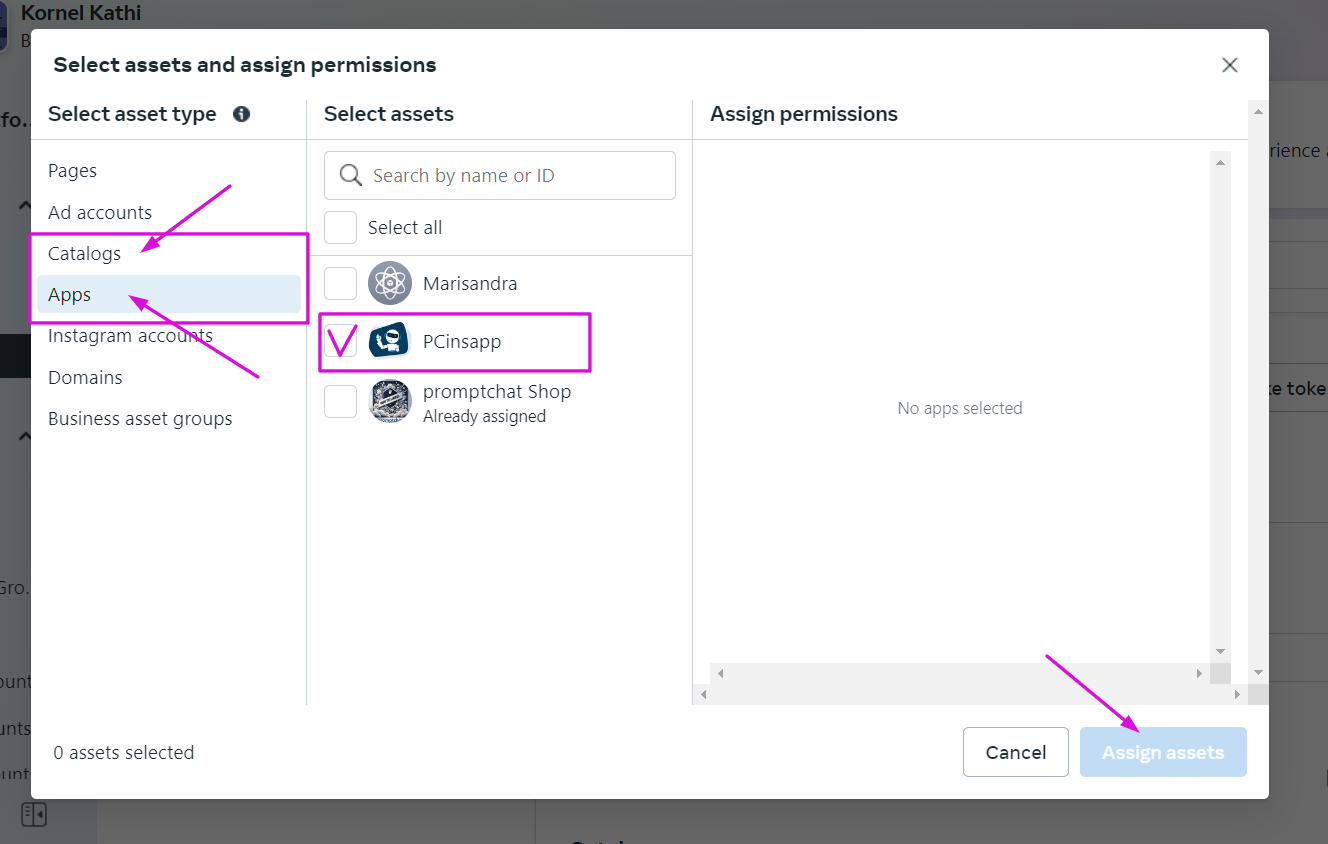This screenshot has height=844, width=1328.
Task: Open Instagram accounts asset type
Action: (130, 336)
